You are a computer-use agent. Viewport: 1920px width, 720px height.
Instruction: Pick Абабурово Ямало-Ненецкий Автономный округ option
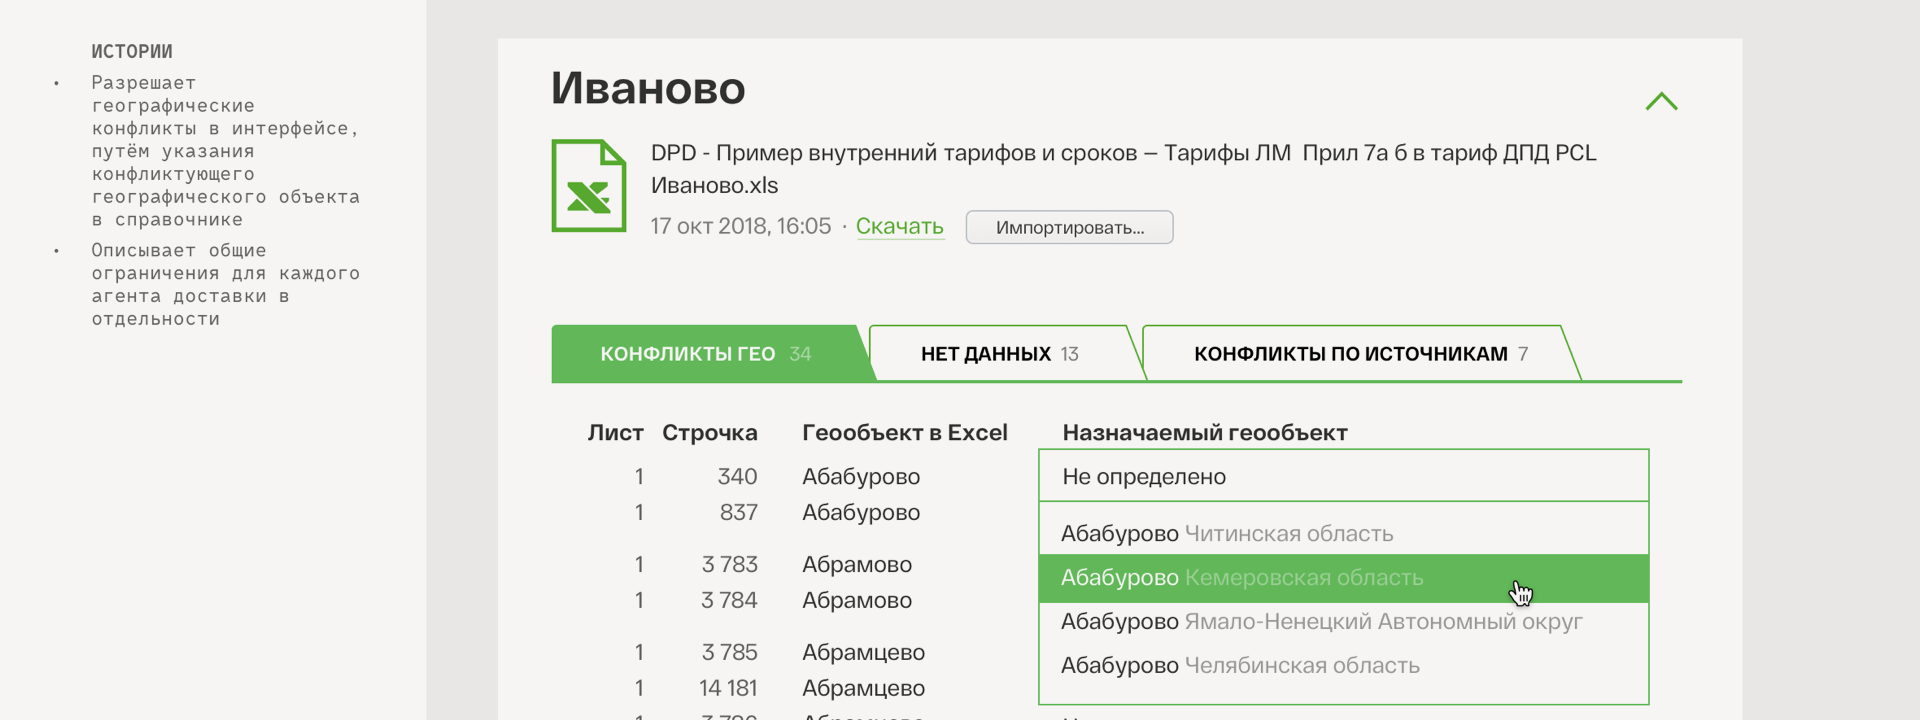pyautogui.click(x=1321, y=622)
